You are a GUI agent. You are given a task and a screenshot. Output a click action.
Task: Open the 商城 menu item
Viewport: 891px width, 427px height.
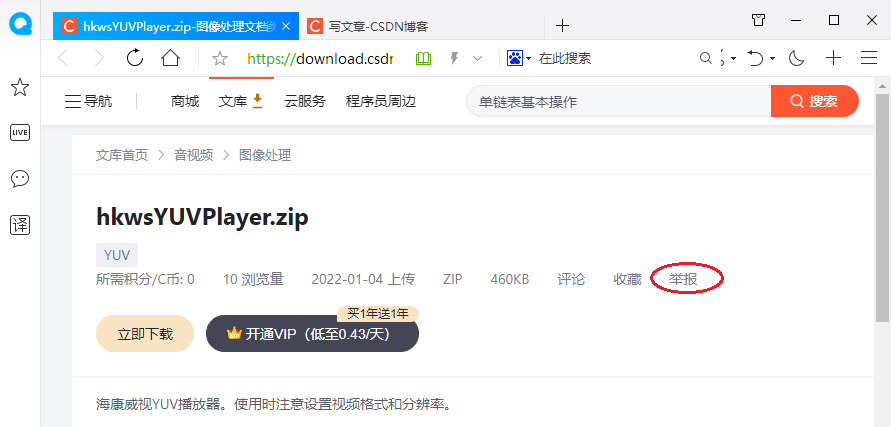pos(185,102)
